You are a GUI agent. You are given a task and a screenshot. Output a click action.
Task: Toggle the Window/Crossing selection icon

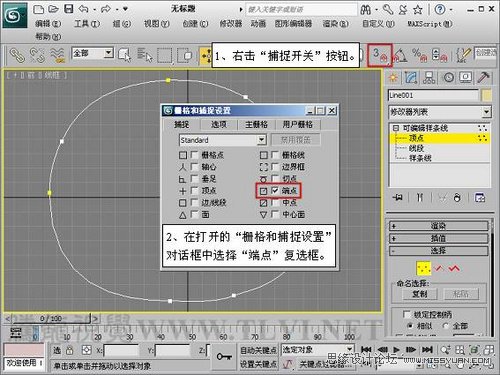[x=185, y=55]
